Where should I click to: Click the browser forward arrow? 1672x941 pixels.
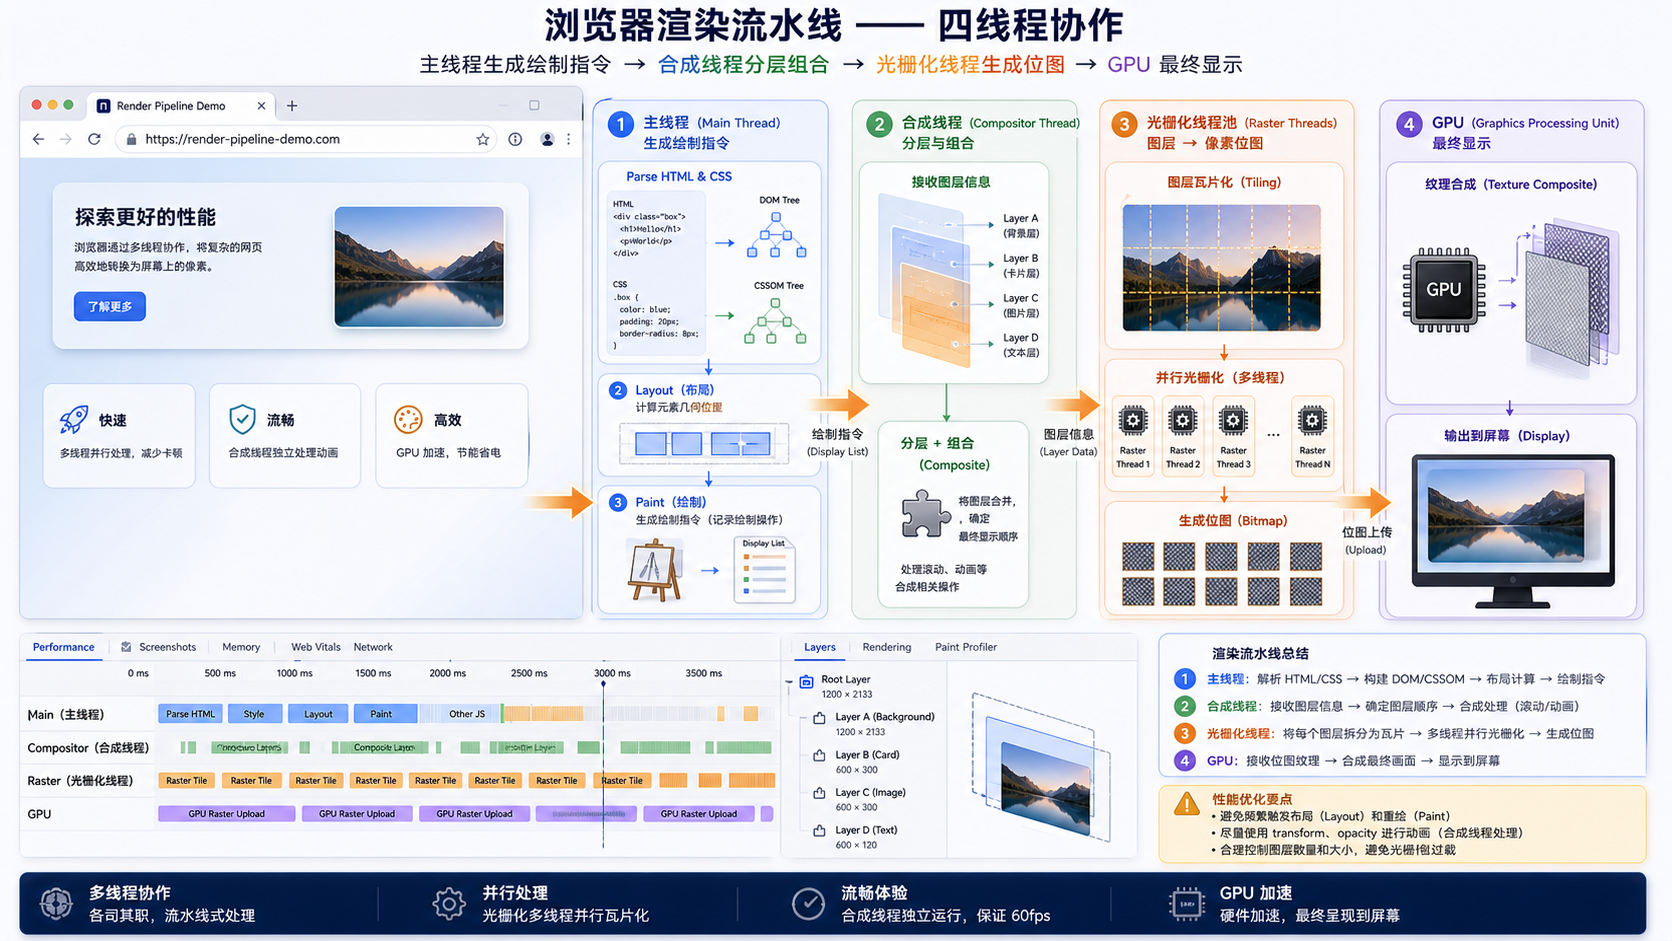click(x=66, y=139)
